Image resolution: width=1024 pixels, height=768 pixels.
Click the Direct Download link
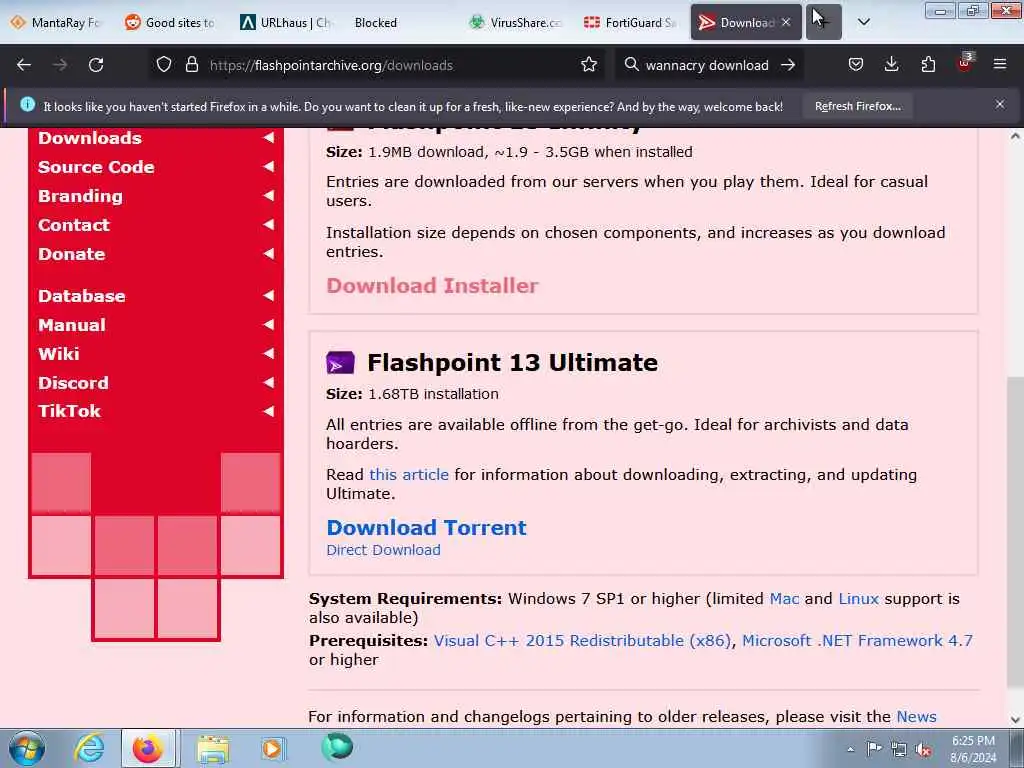pyautogui.click(x=383, y=550)
